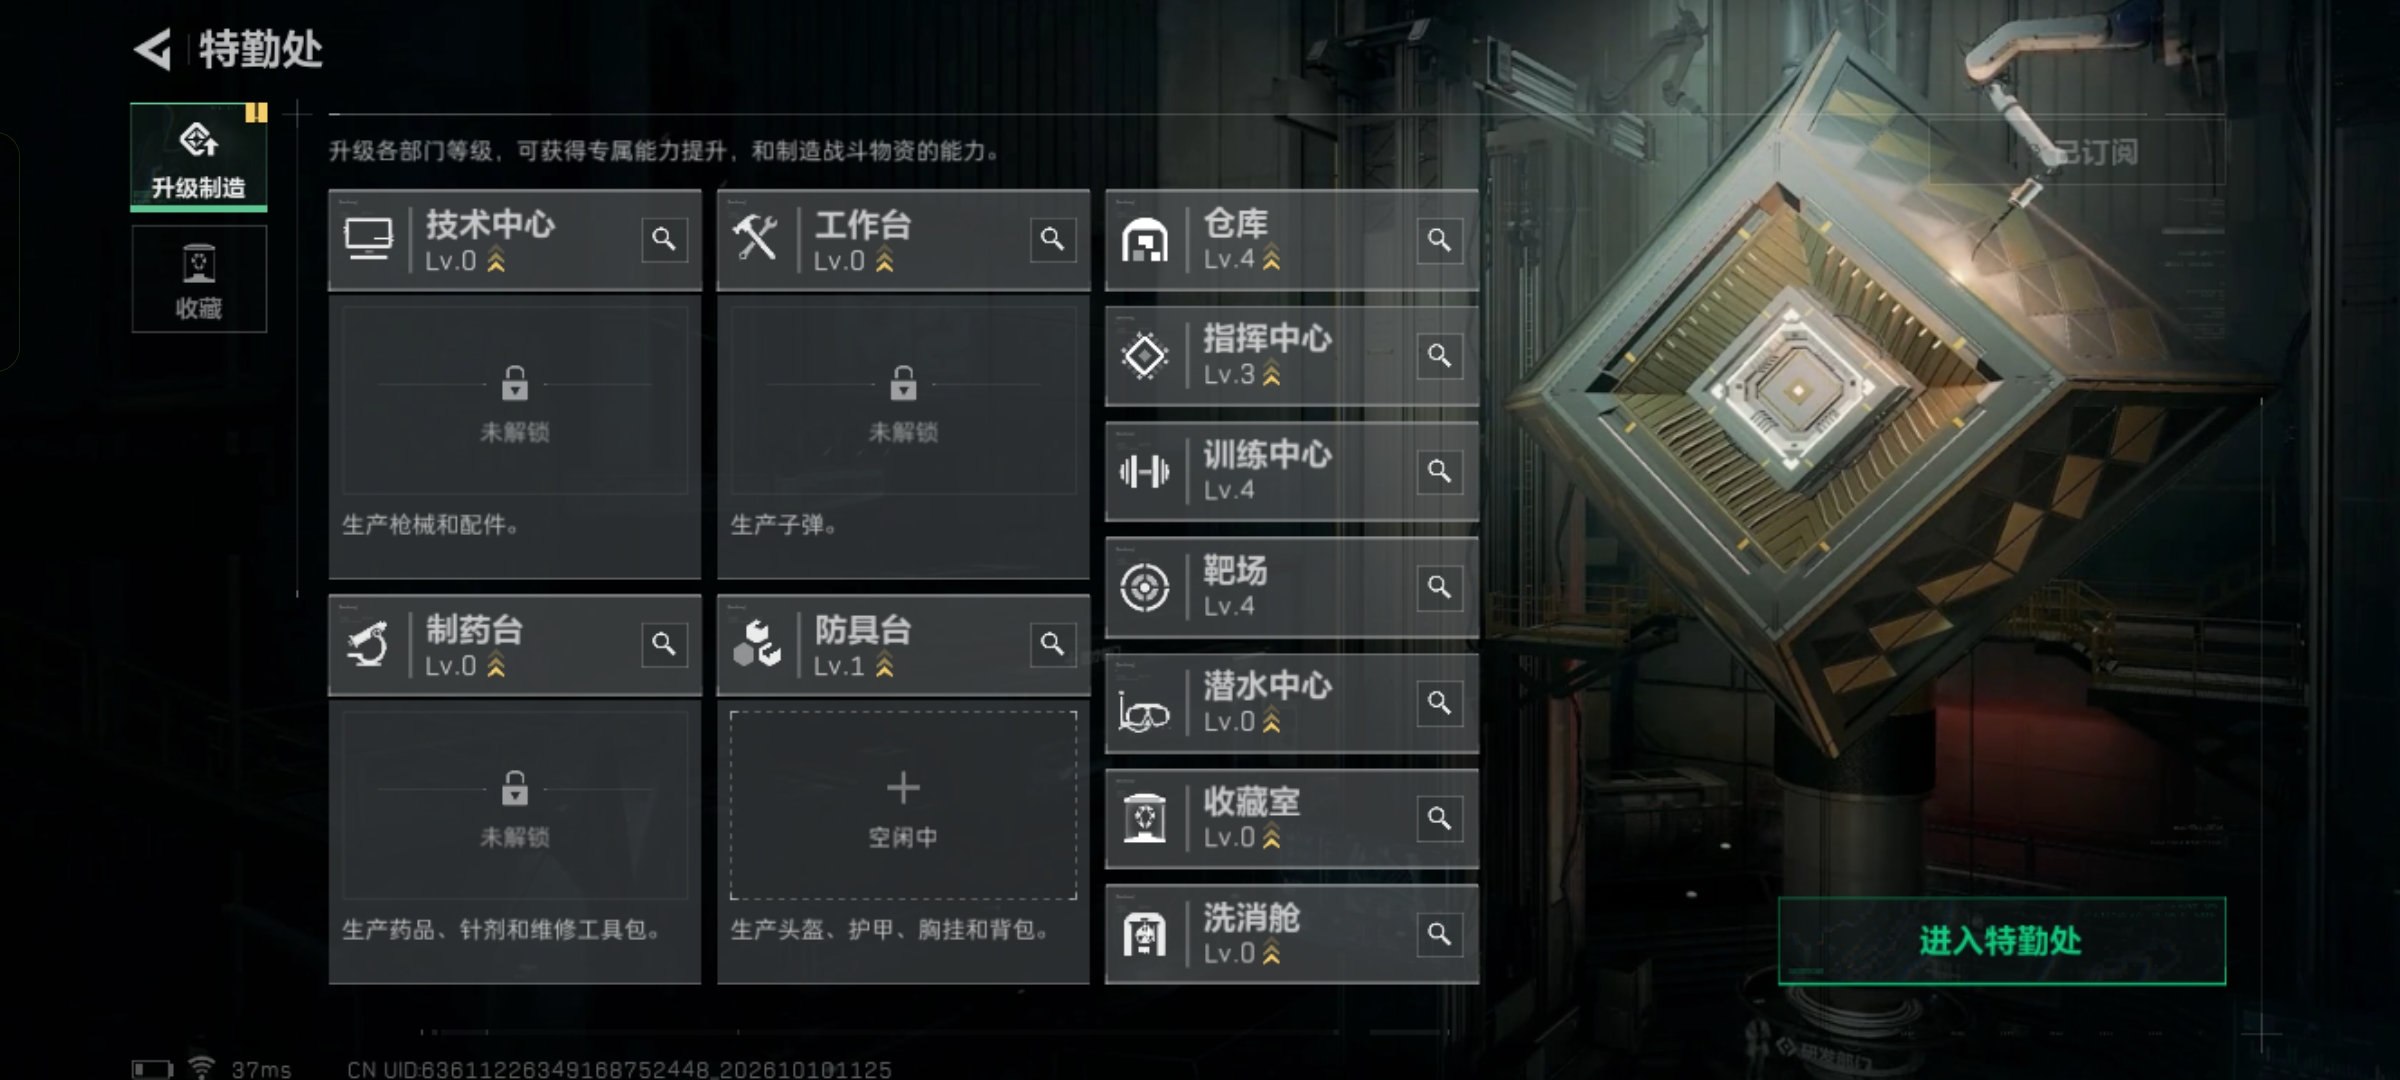
Task: Switch to the 收藏 sidebar tab
Action: [x=199, y=279]
